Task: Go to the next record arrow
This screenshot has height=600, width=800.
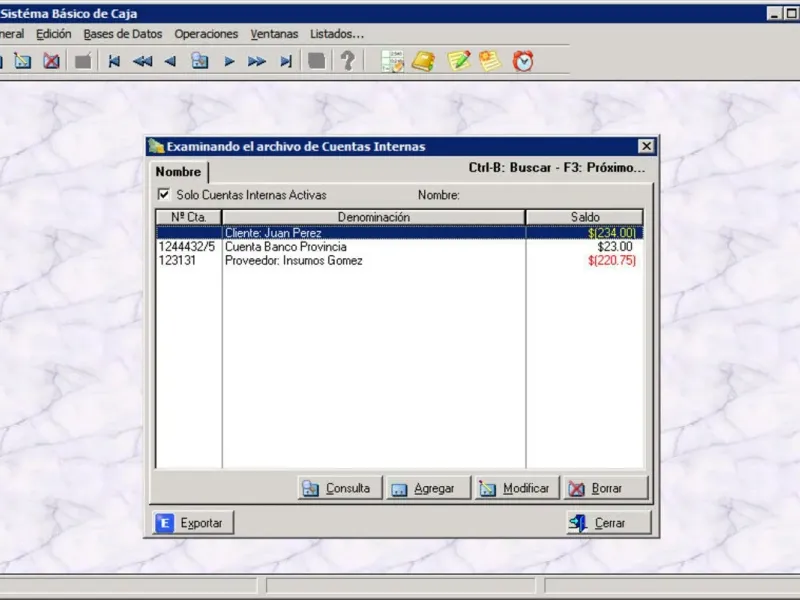Action: pyautogui.click(x=229, y=62)
